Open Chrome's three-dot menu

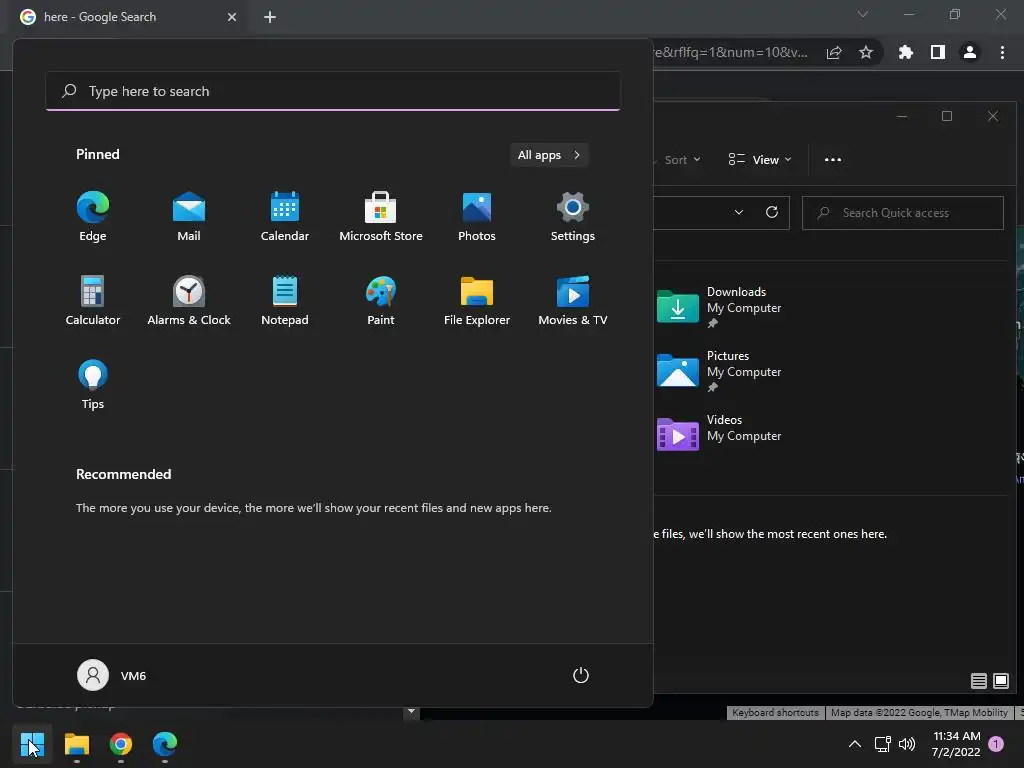click(1002, 53)
